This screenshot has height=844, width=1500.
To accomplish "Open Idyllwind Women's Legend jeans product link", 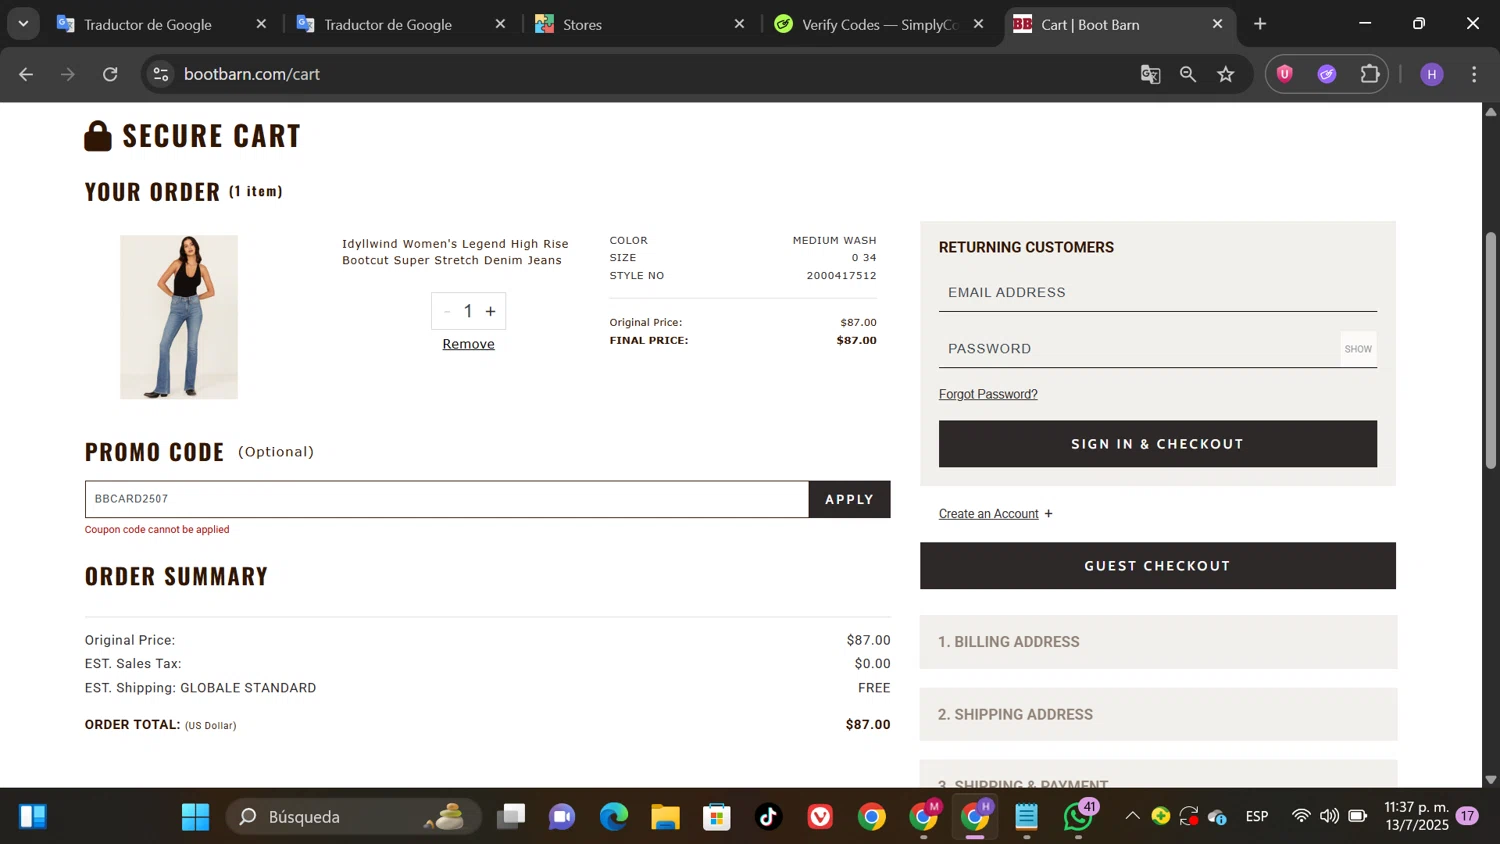I will click(455, 252).
